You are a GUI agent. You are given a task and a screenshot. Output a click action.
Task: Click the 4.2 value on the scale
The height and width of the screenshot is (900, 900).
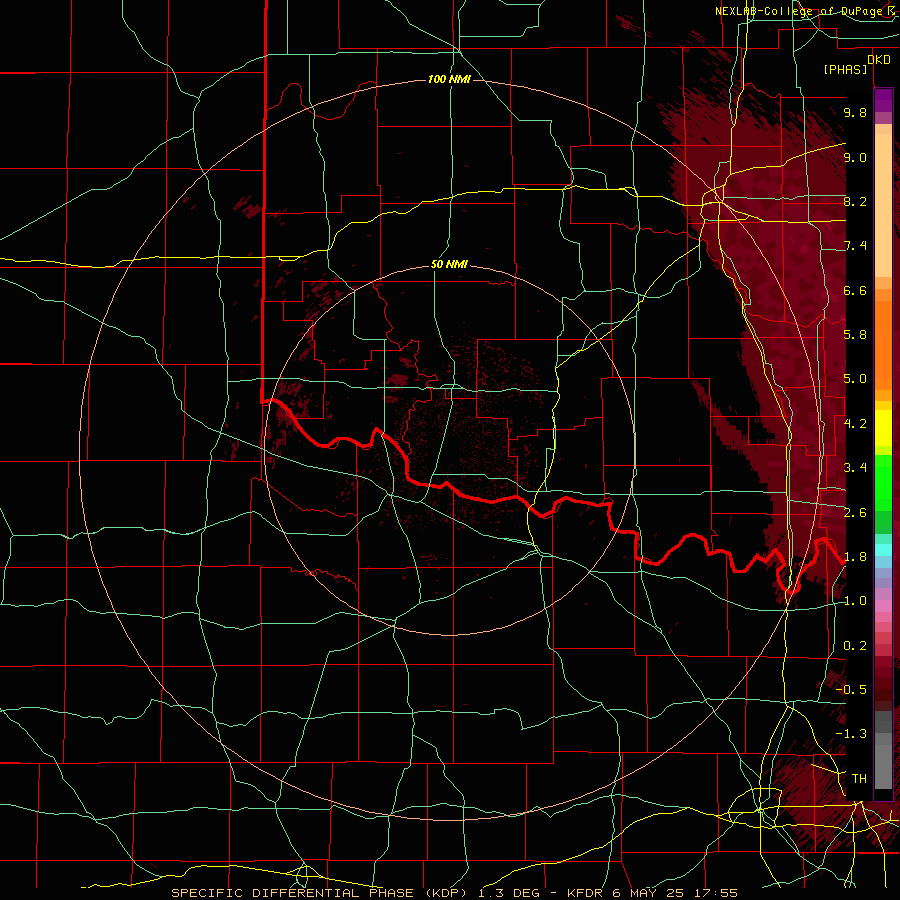click(x=855, y=424)
